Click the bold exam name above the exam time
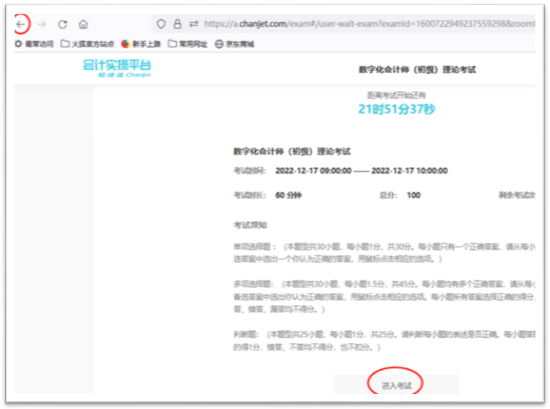550x409 pixels. tap(292, 151)
